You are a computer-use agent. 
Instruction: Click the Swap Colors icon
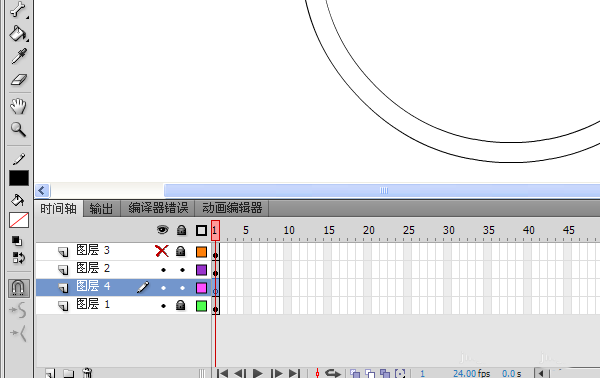(x=18, y=258)
